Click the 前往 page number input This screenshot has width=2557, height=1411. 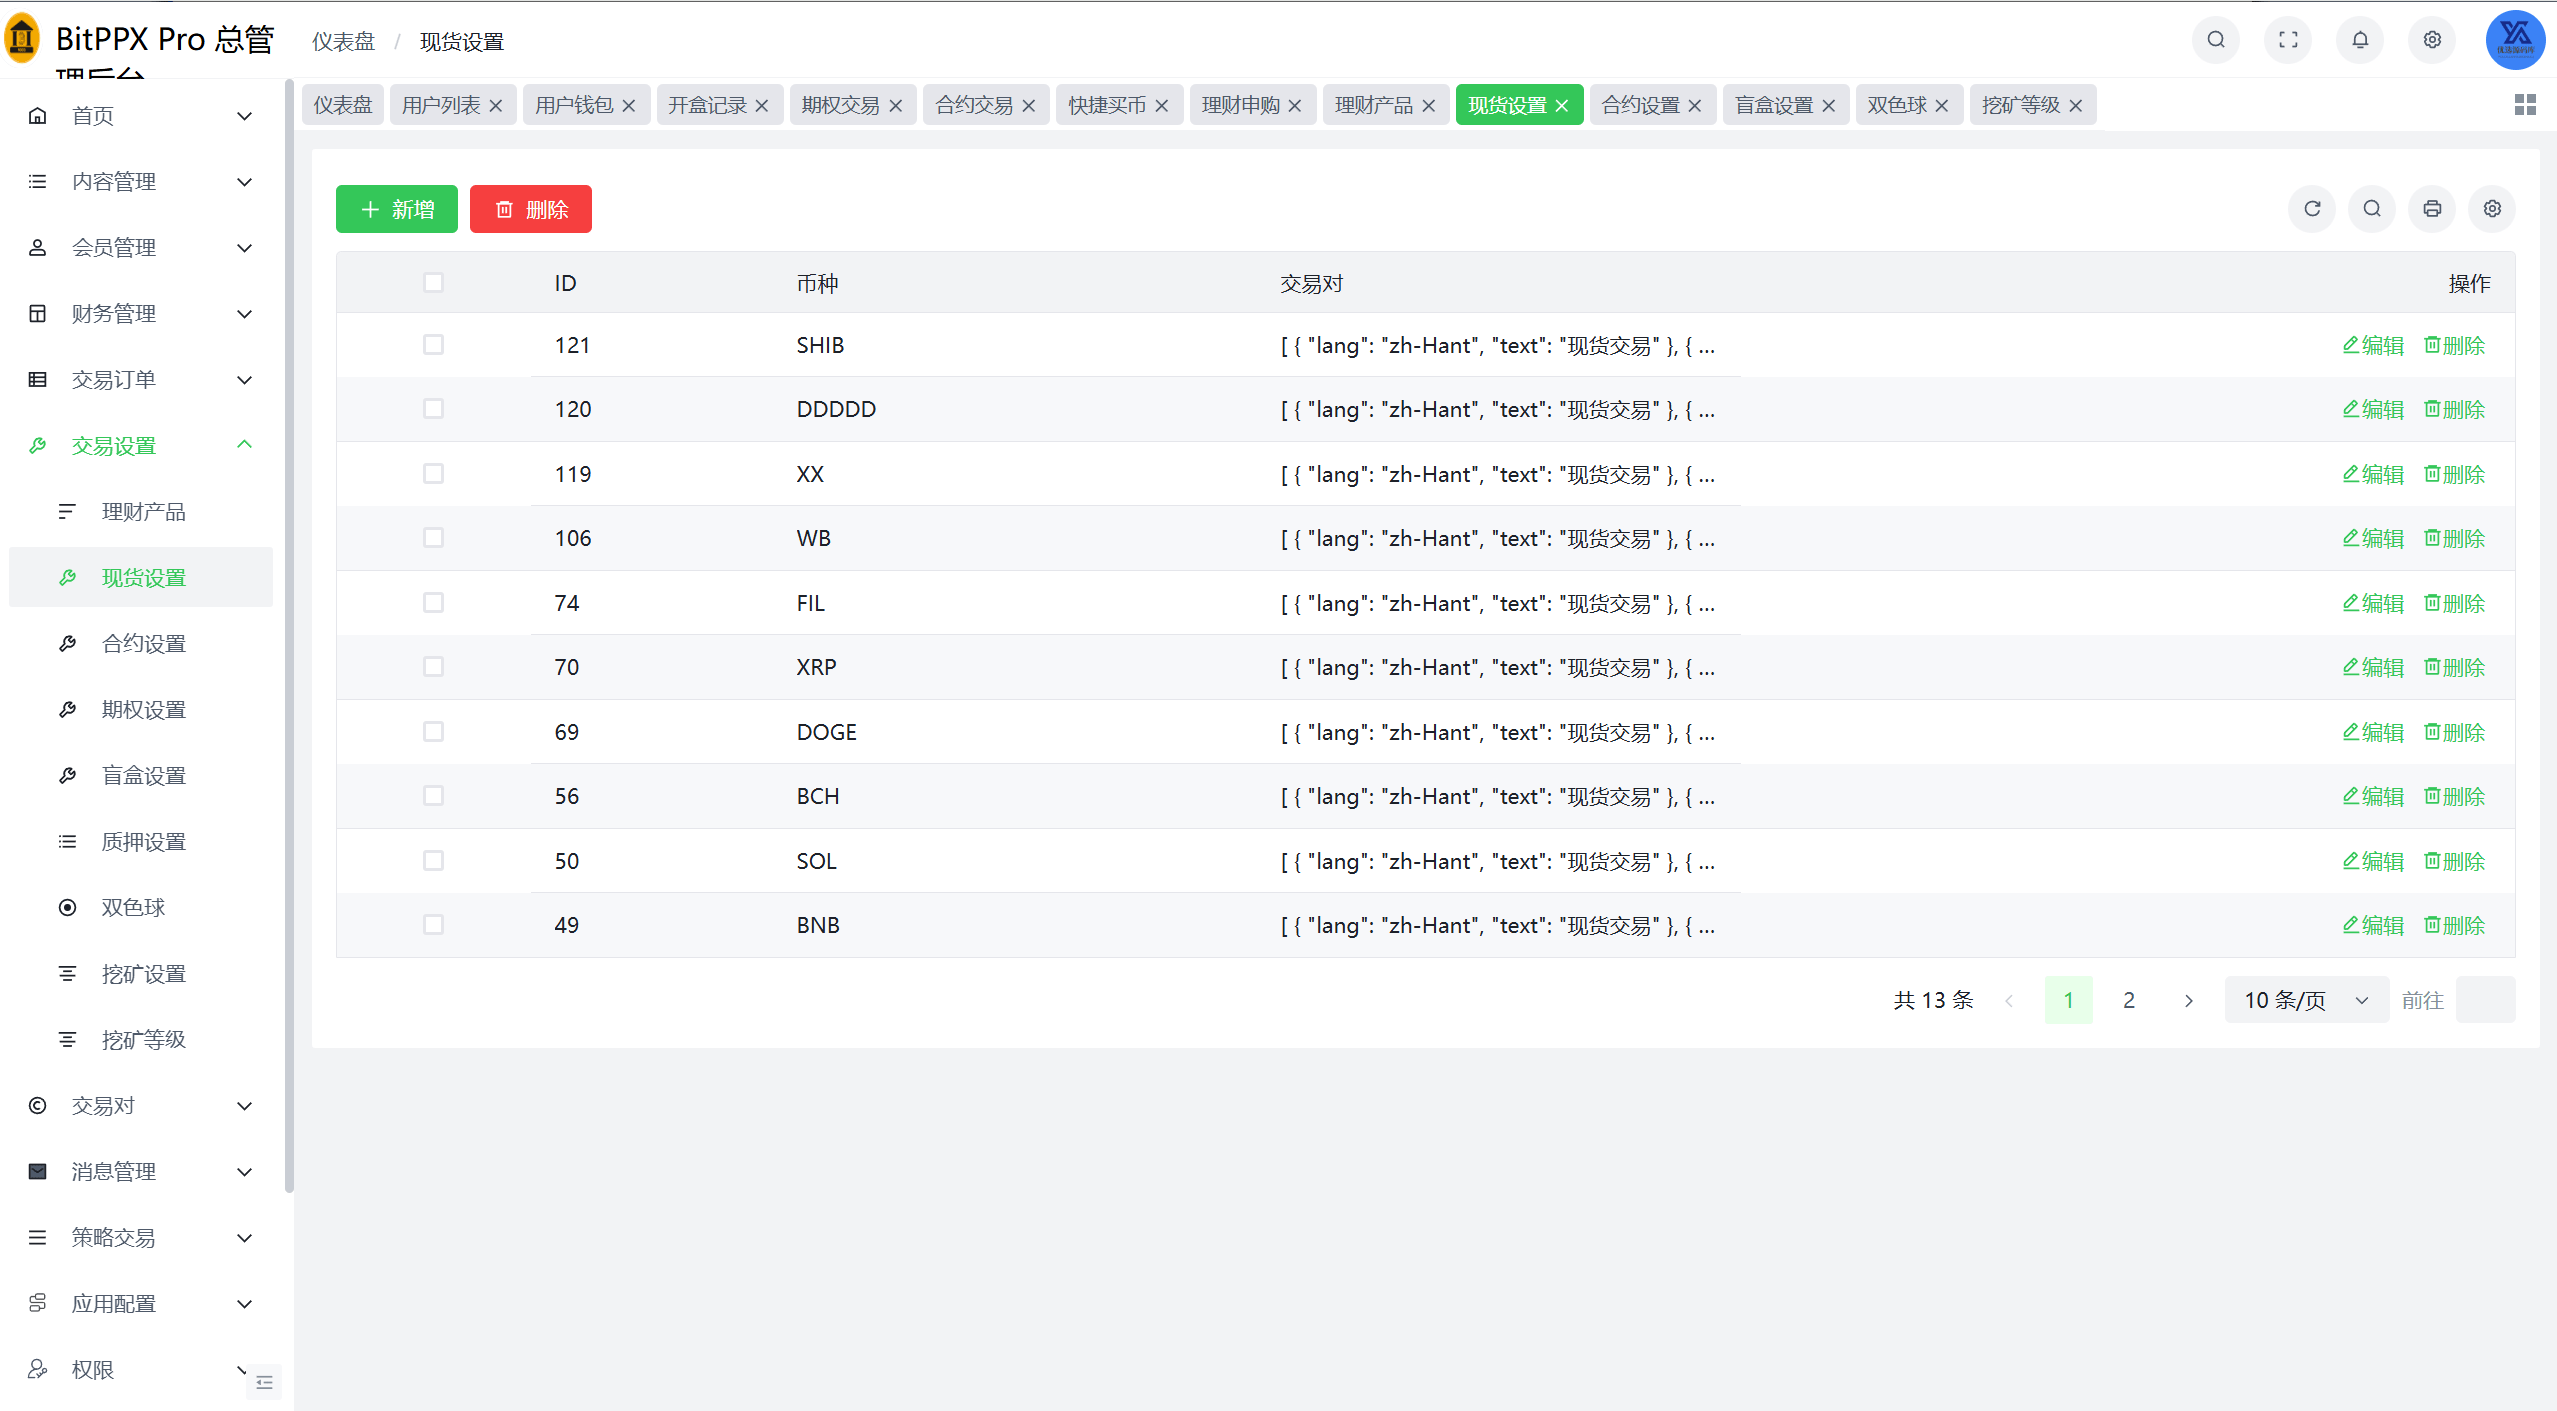2485,1000
